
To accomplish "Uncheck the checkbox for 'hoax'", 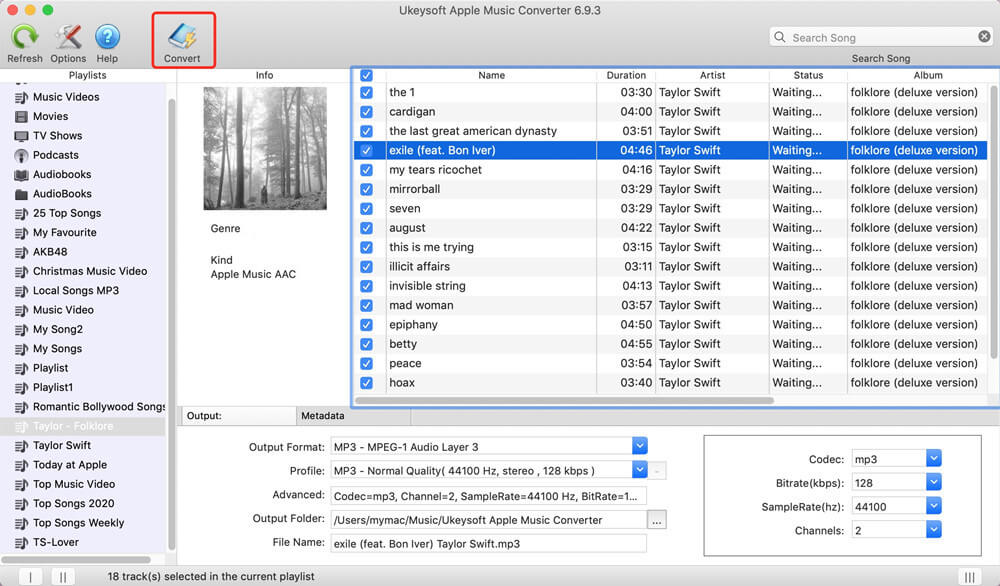I will (x=366, y=383).
